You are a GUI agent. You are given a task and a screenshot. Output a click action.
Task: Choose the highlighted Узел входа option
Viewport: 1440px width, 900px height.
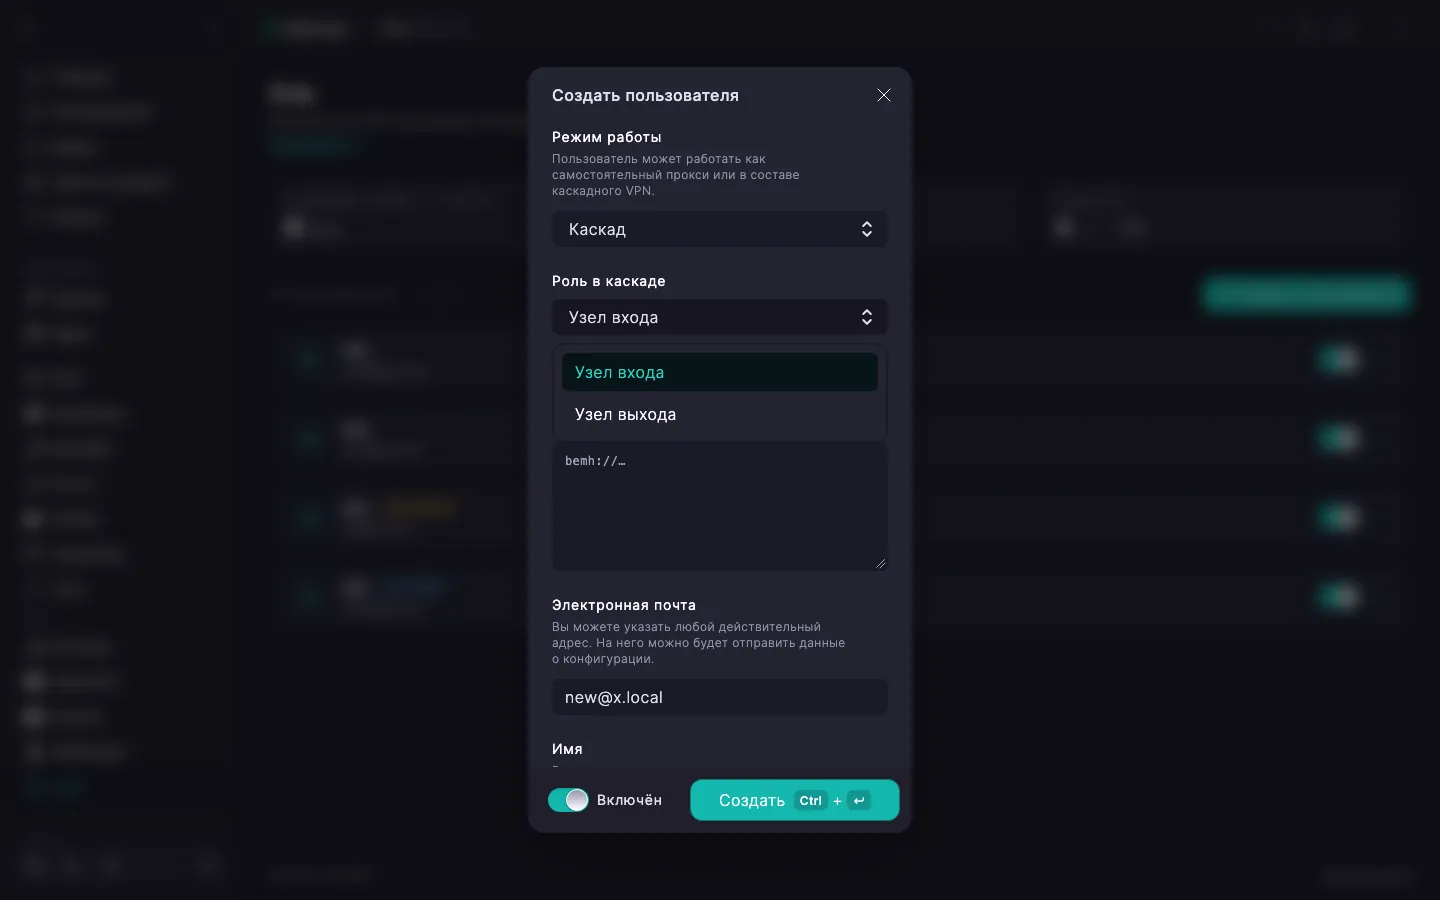(720, 372)
